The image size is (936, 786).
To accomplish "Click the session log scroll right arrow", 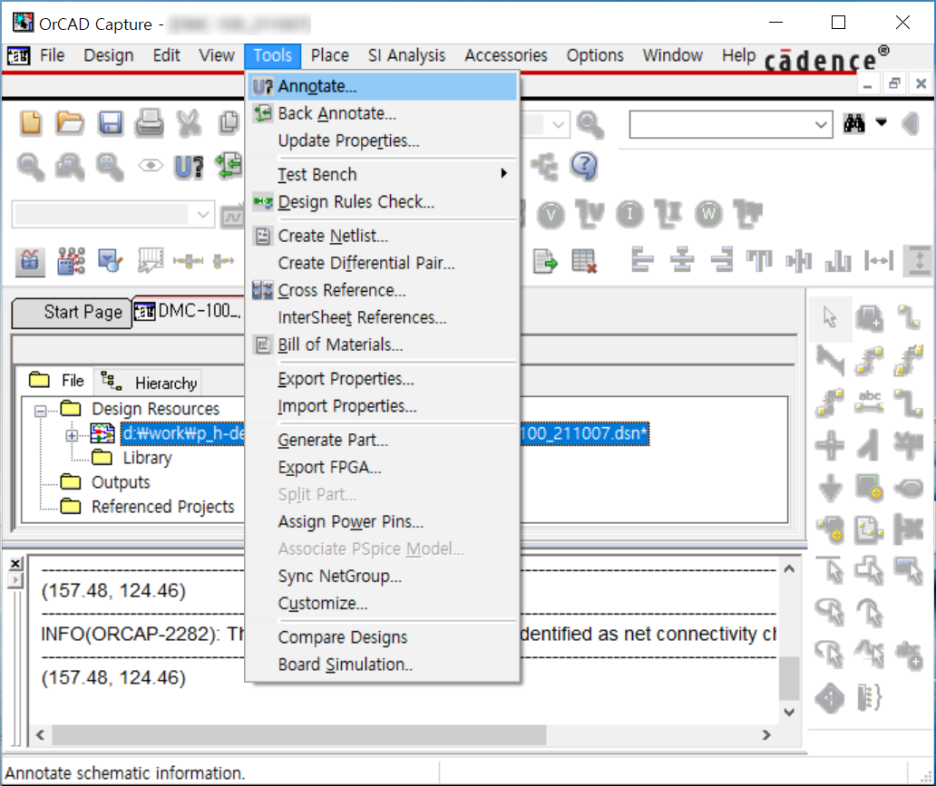I will click(x=766, y=735).
